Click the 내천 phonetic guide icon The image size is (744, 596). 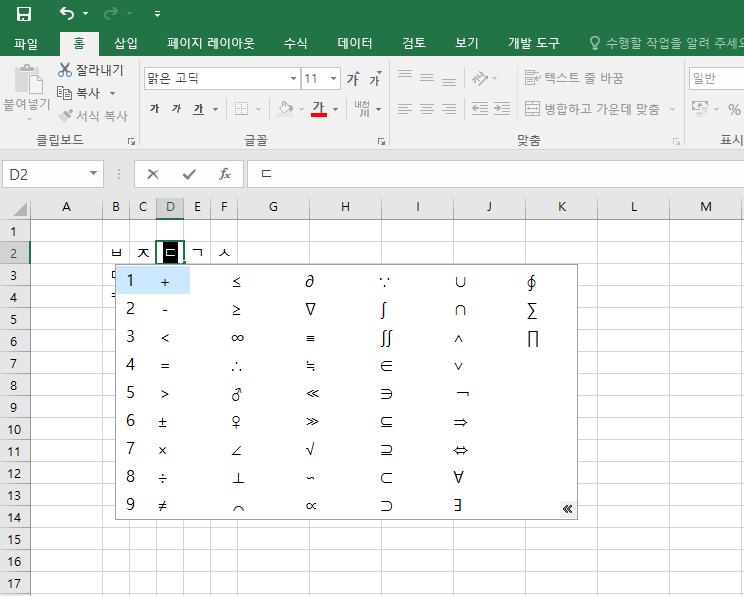362,109
